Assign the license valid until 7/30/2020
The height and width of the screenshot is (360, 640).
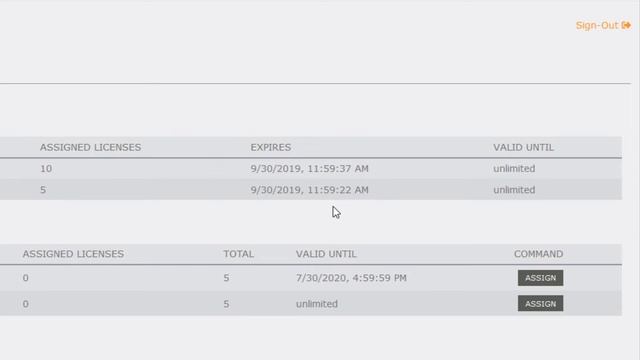point(540,278)
